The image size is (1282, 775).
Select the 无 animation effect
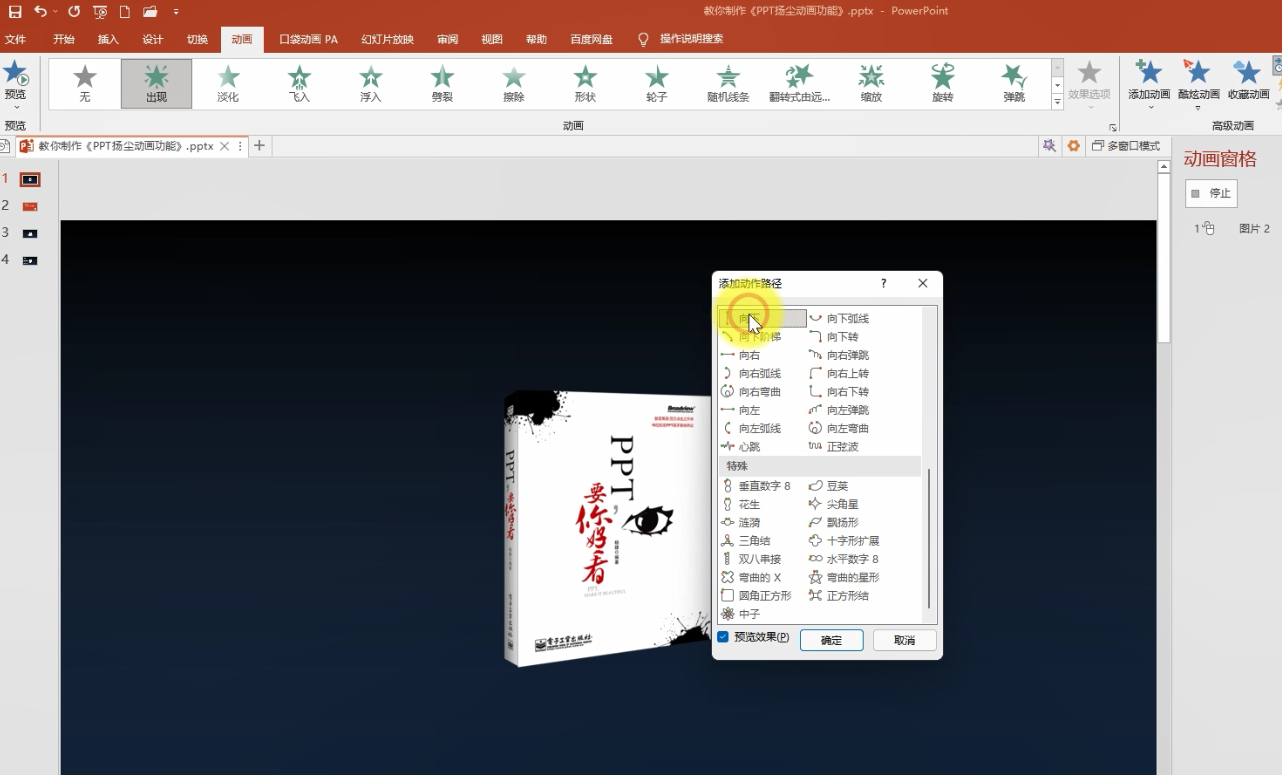pos(85,84)
